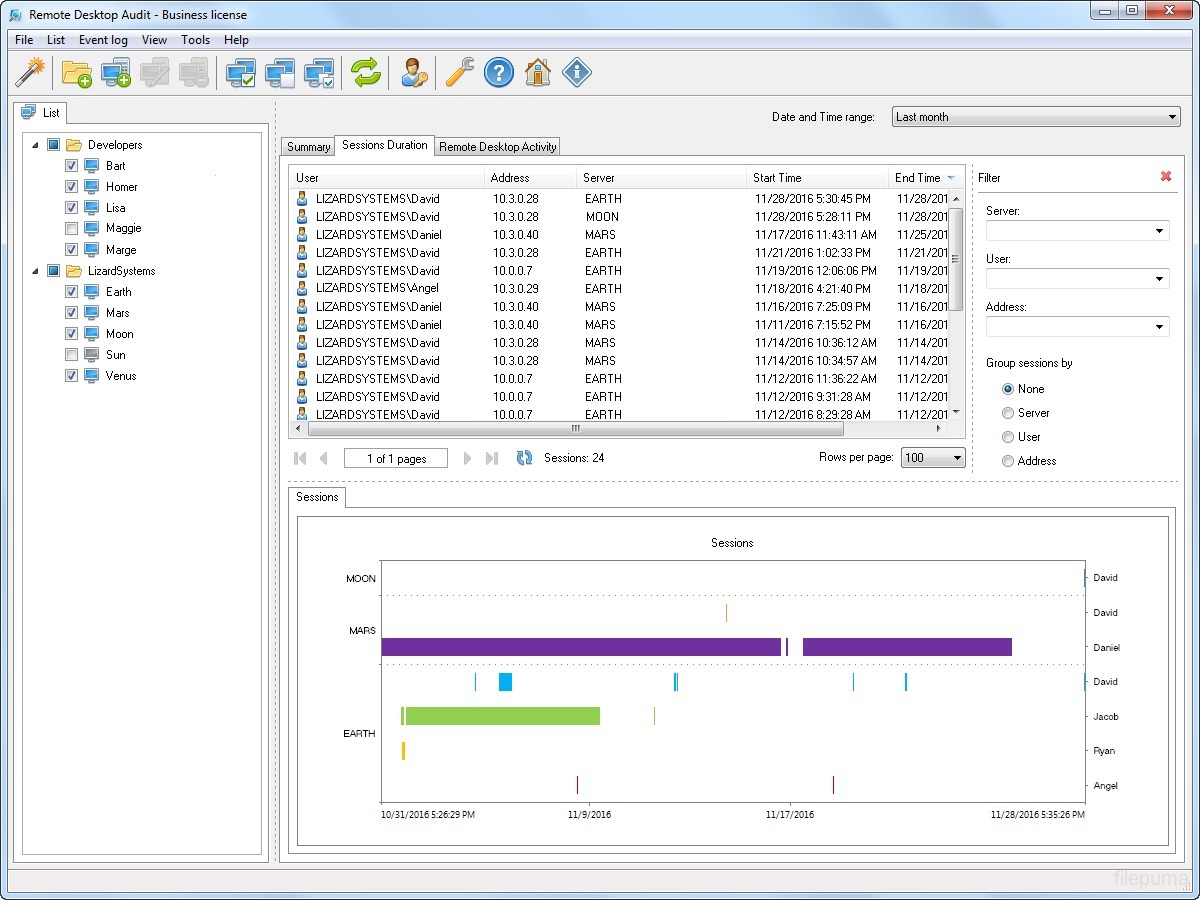The image size is (1200, 900).
Task: Check the Maggie computer checkbox
Action: click(x=71, y=229)
